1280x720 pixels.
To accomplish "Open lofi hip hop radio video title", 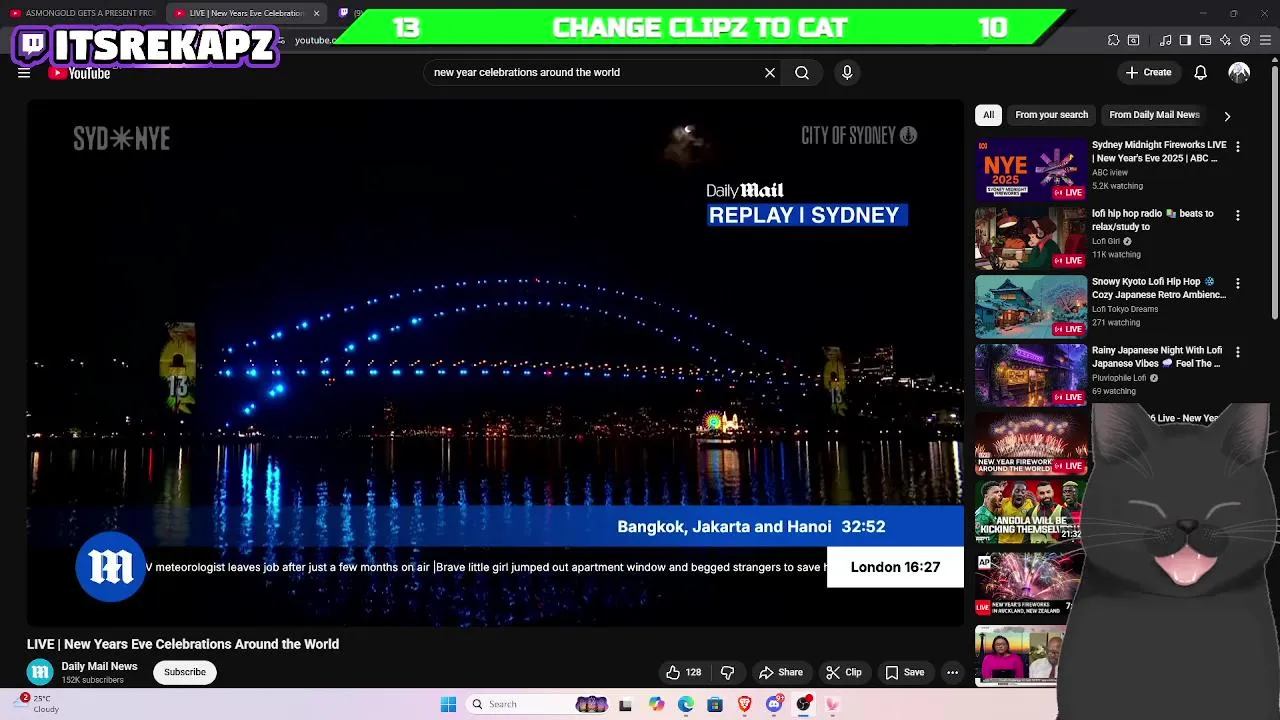I will (1152, 220).
